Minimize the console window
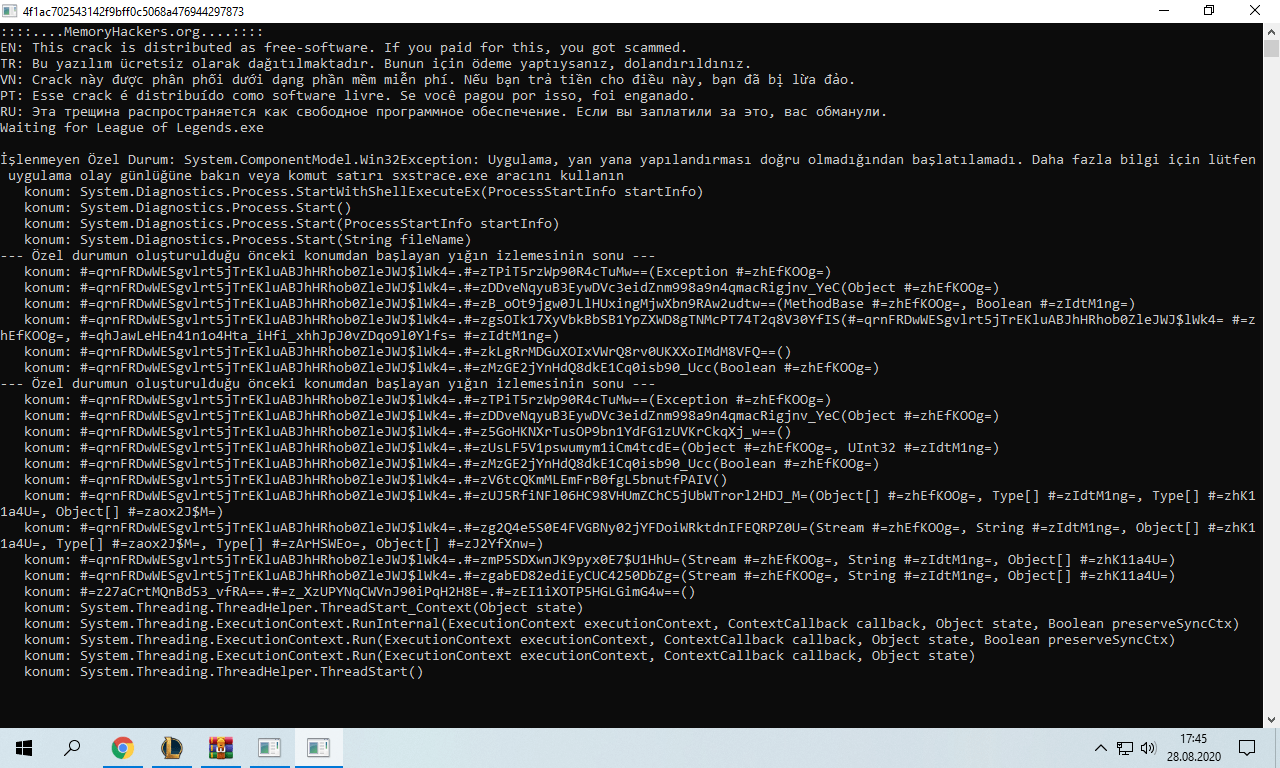Screen dimensions: 1280x768 tap(1163, 11)
